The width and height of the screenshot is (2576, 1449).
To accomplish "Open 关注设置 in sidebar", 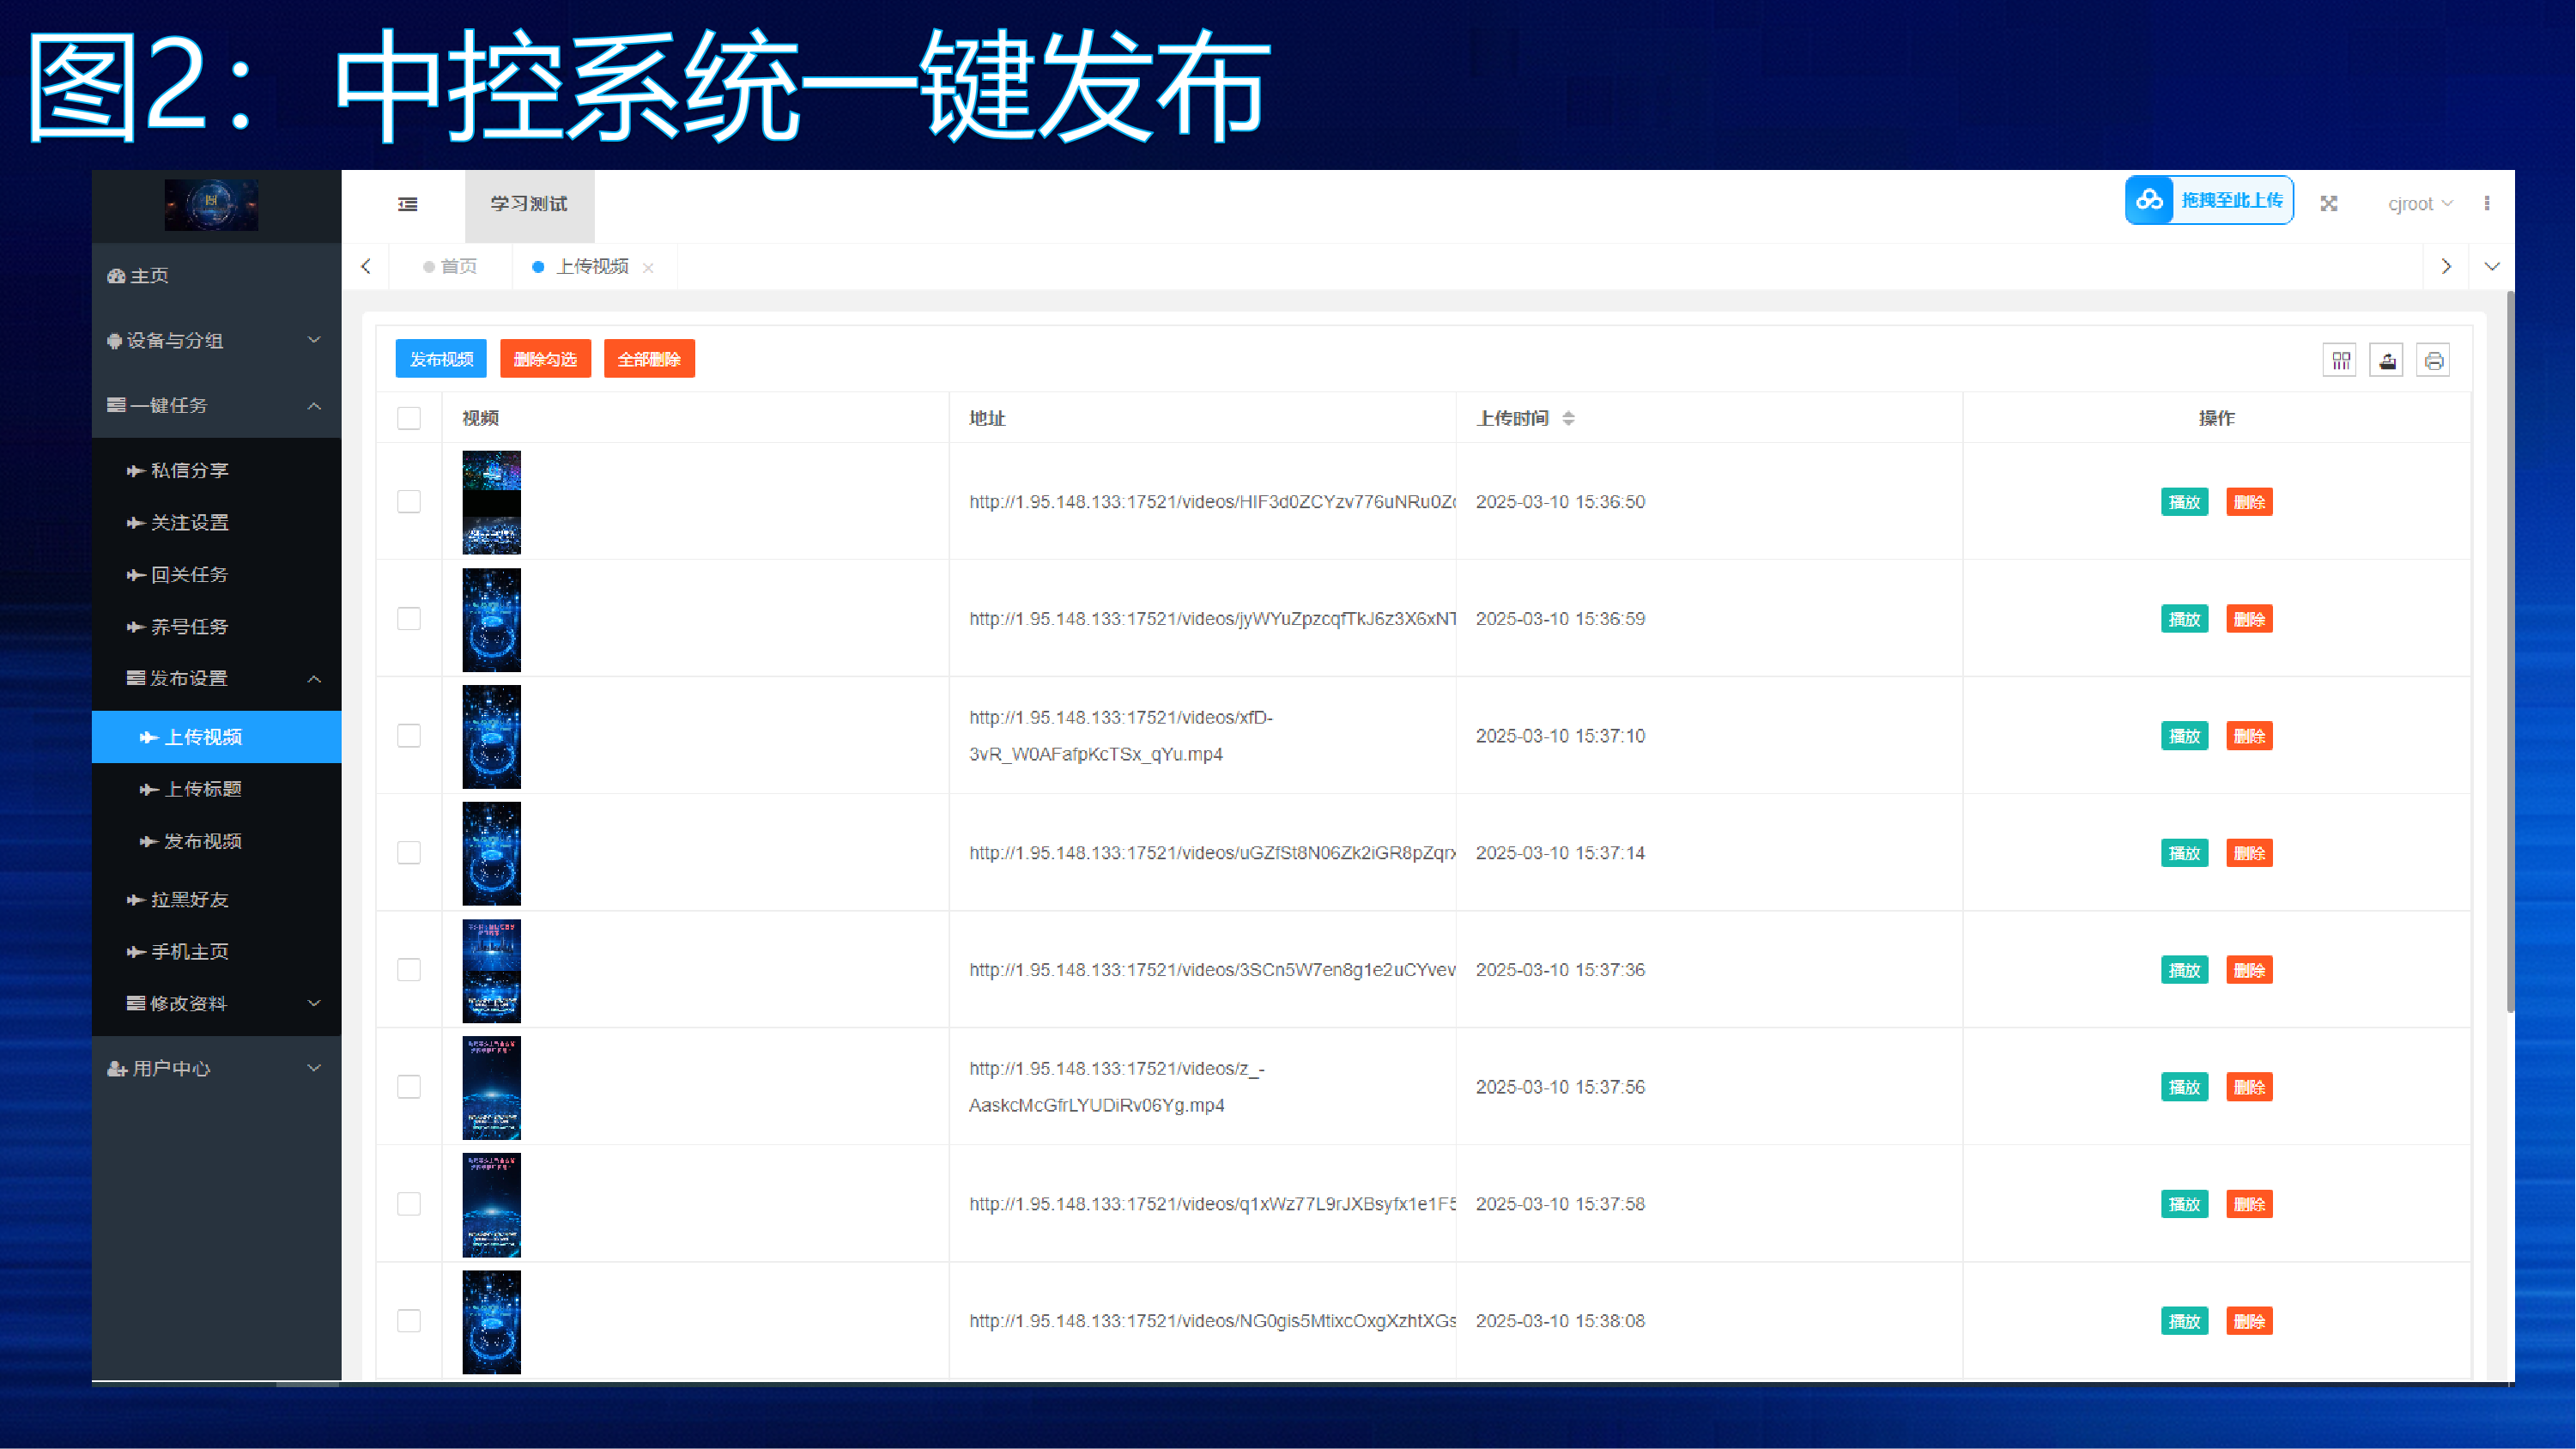I will click(x=217, y=522).
